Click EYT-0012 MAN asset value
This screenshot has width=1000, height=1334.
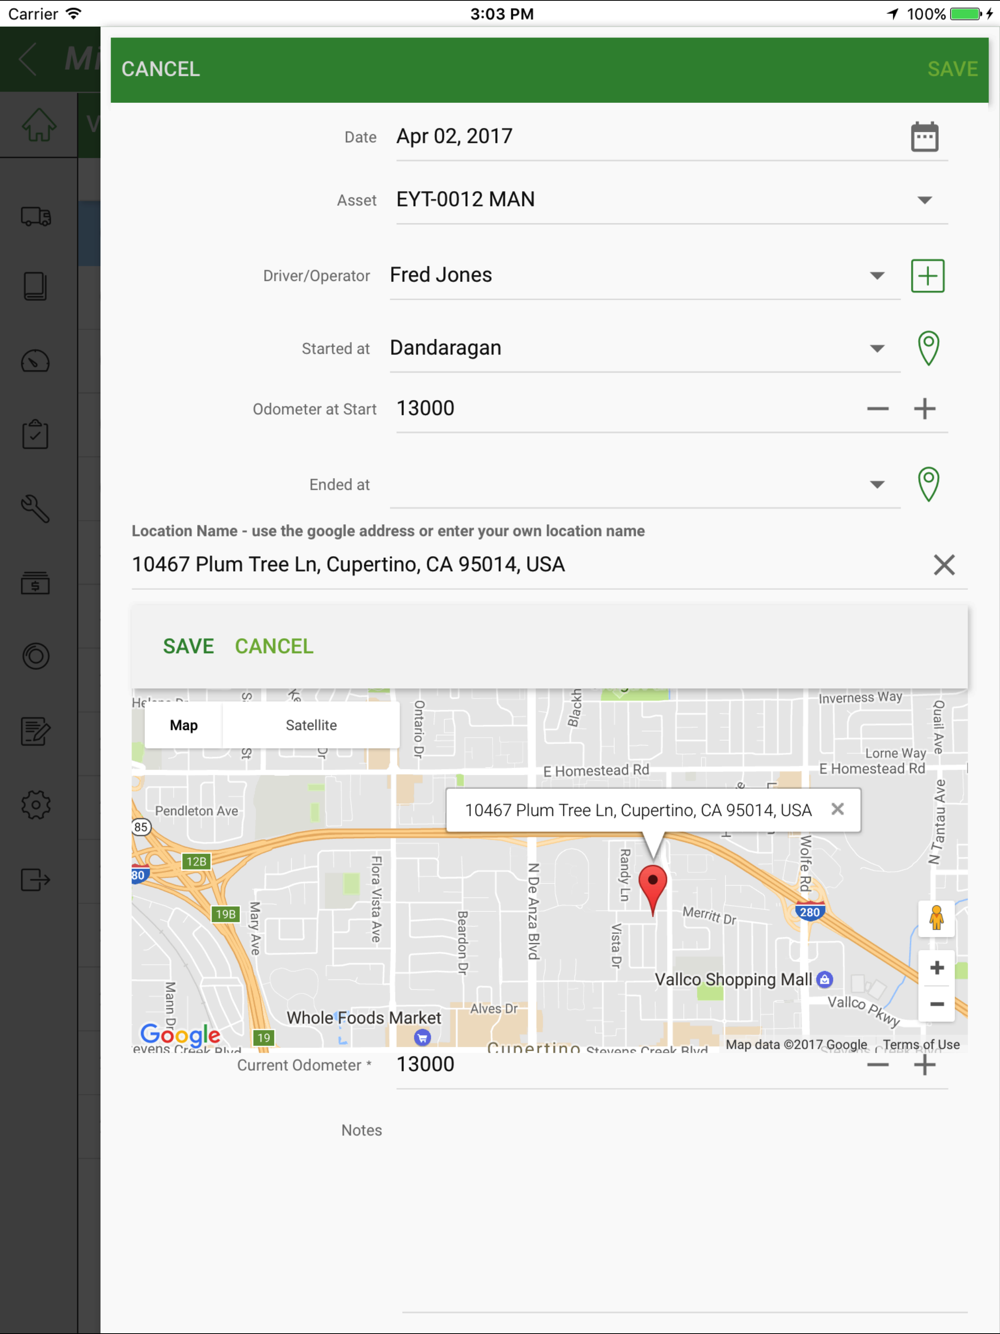pos(466,199)
